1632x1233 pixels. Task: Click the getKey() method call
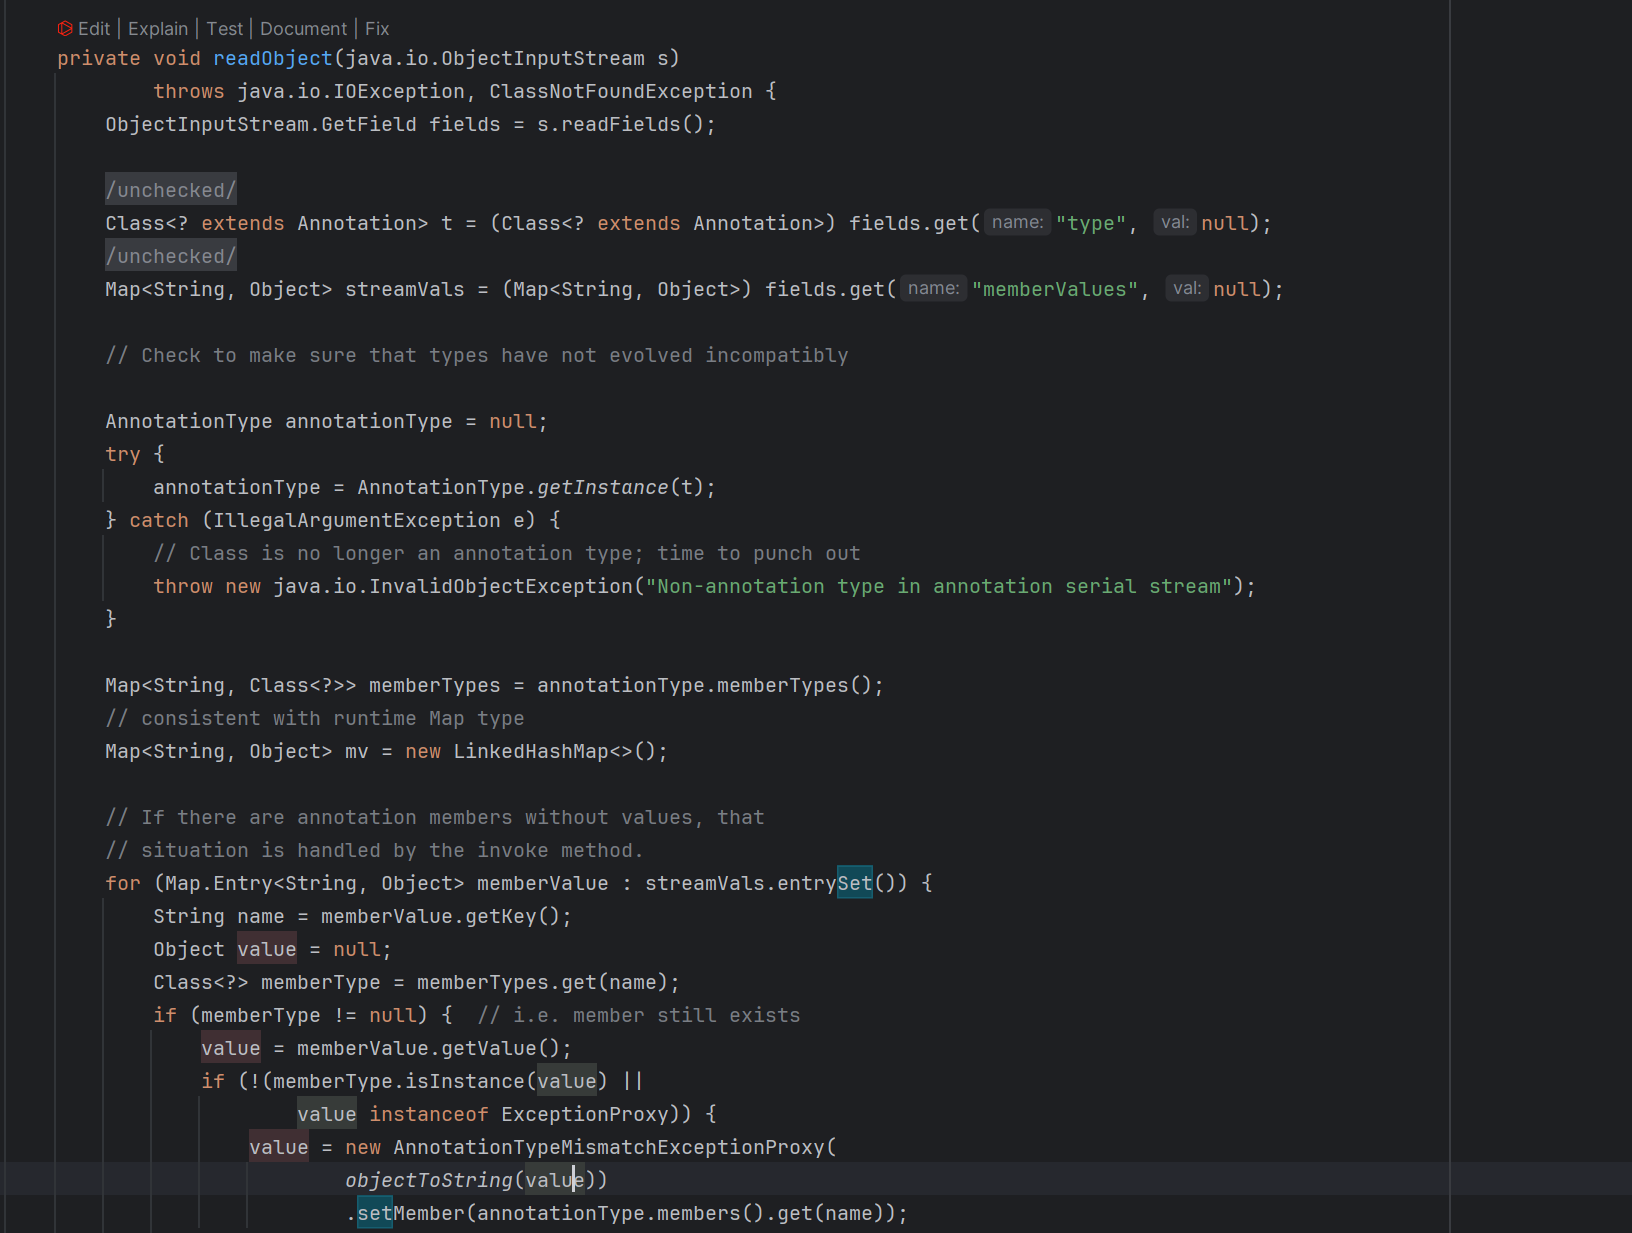coord(501,916)
